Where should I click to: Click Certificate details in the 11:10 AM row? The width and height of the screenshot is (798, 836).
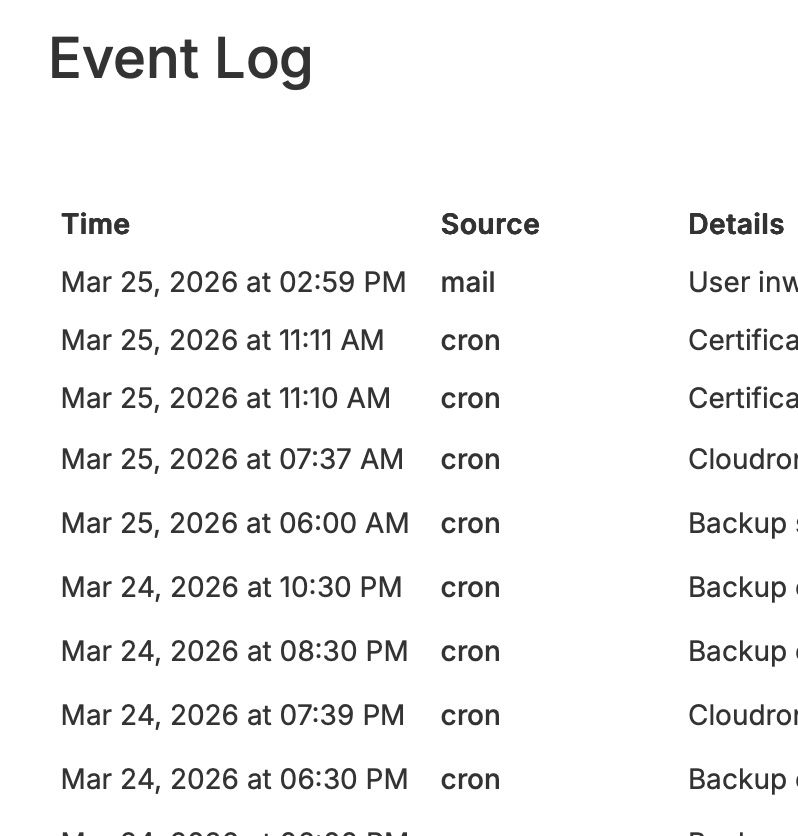(x=742, y=399)
